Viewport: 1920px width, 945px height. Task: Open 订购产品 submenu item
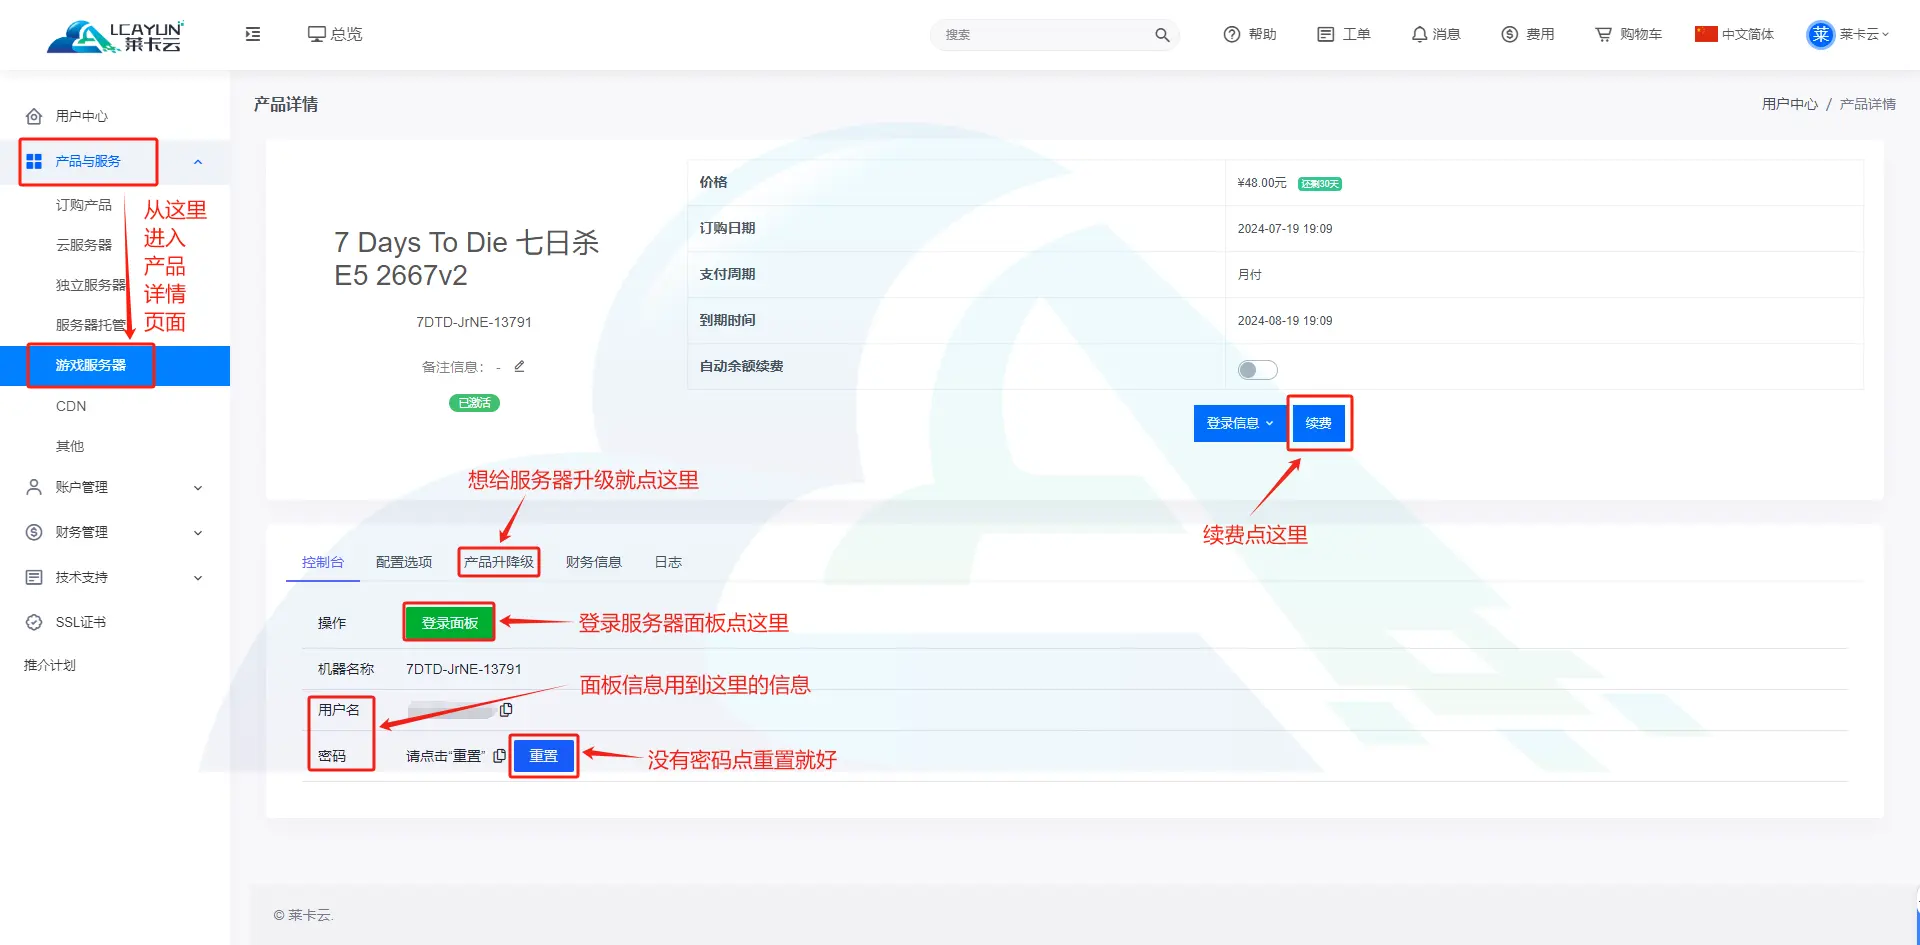click(x=84, y=205)
